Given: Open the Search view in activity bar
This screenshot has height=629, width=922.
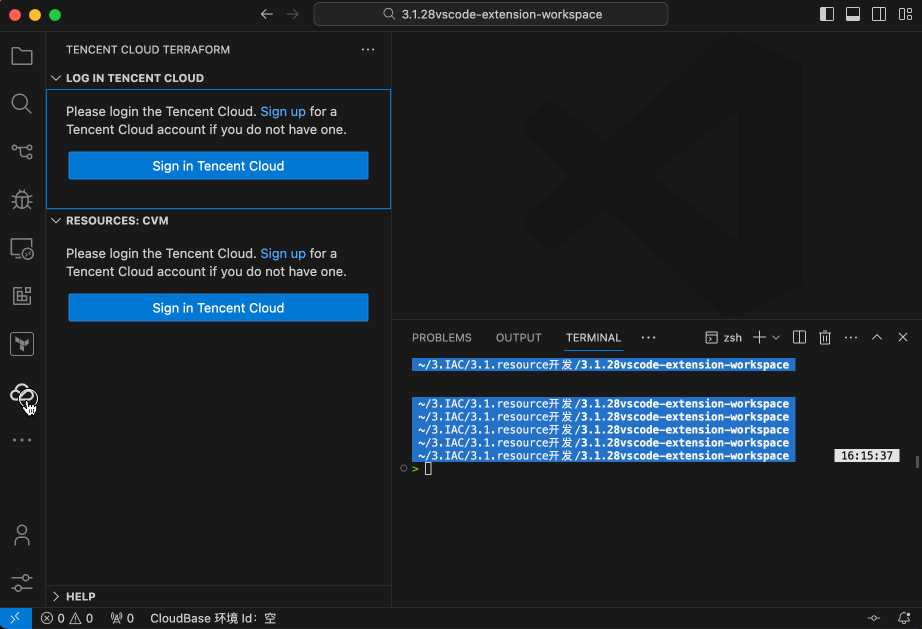Looking at the screenshot, I should click(22, 104).
